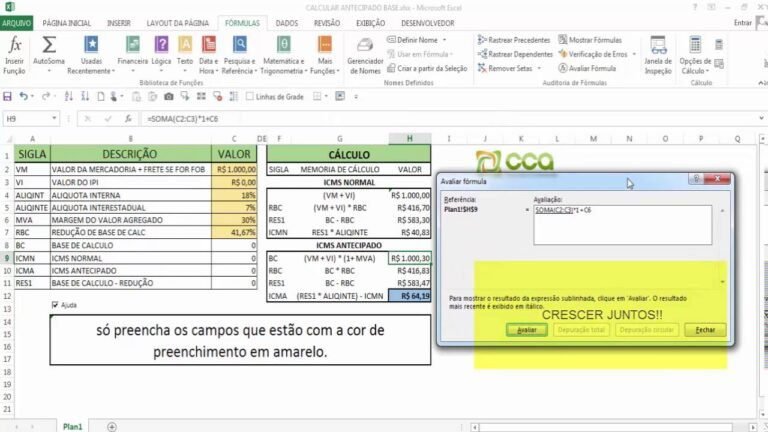This screenshot has width=768, height=432.
Task: Open the ARQUIVO tab
Action: click(x=17, y=23)
